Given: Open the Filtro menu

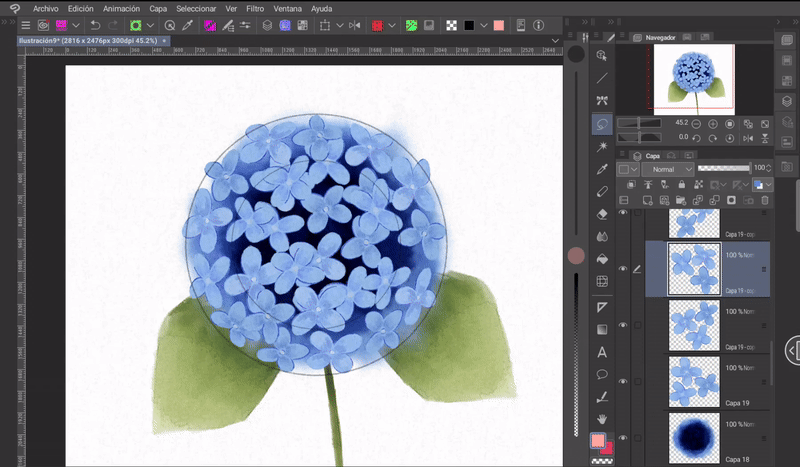Looking at the screenshot, I should click(x=255, y=8).
